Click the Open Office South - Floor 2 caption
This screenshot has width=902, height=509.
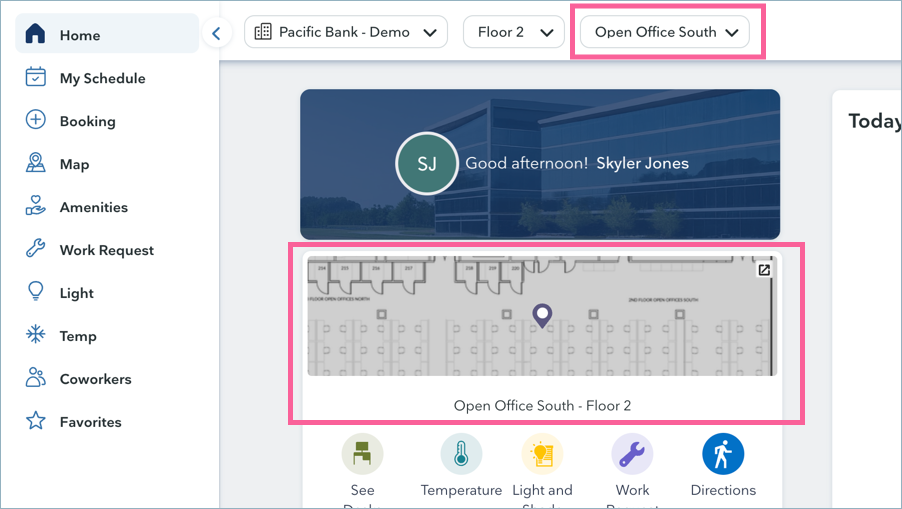pyautogui.click(x=542, y=405)
